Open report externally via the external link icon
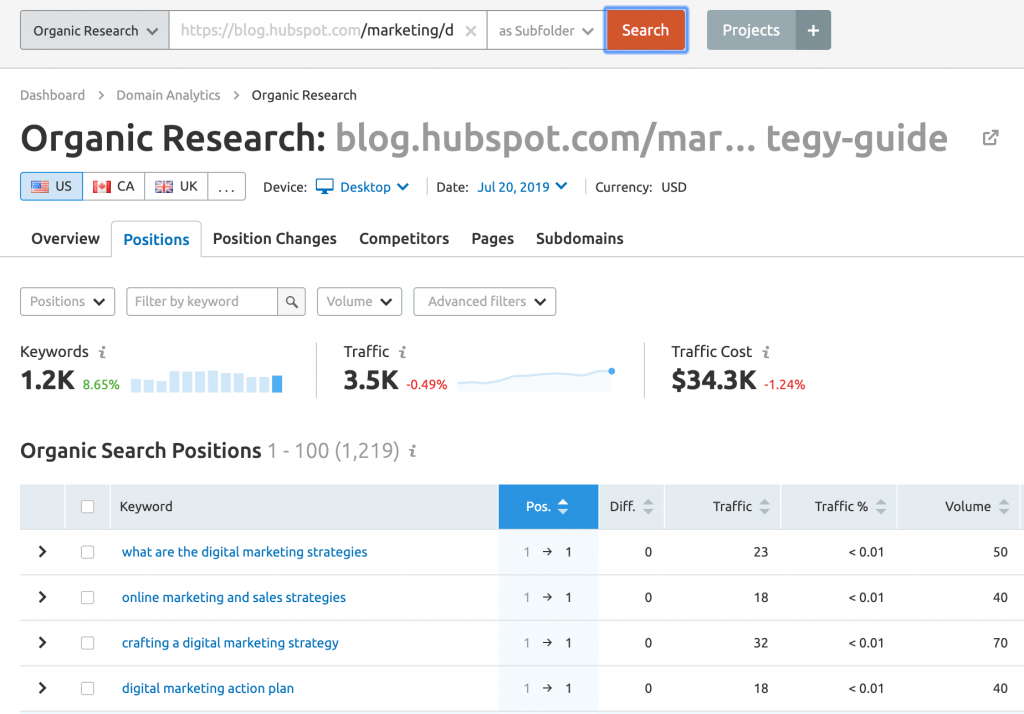This screenshot has height=714, width=1024. [989, 139]
